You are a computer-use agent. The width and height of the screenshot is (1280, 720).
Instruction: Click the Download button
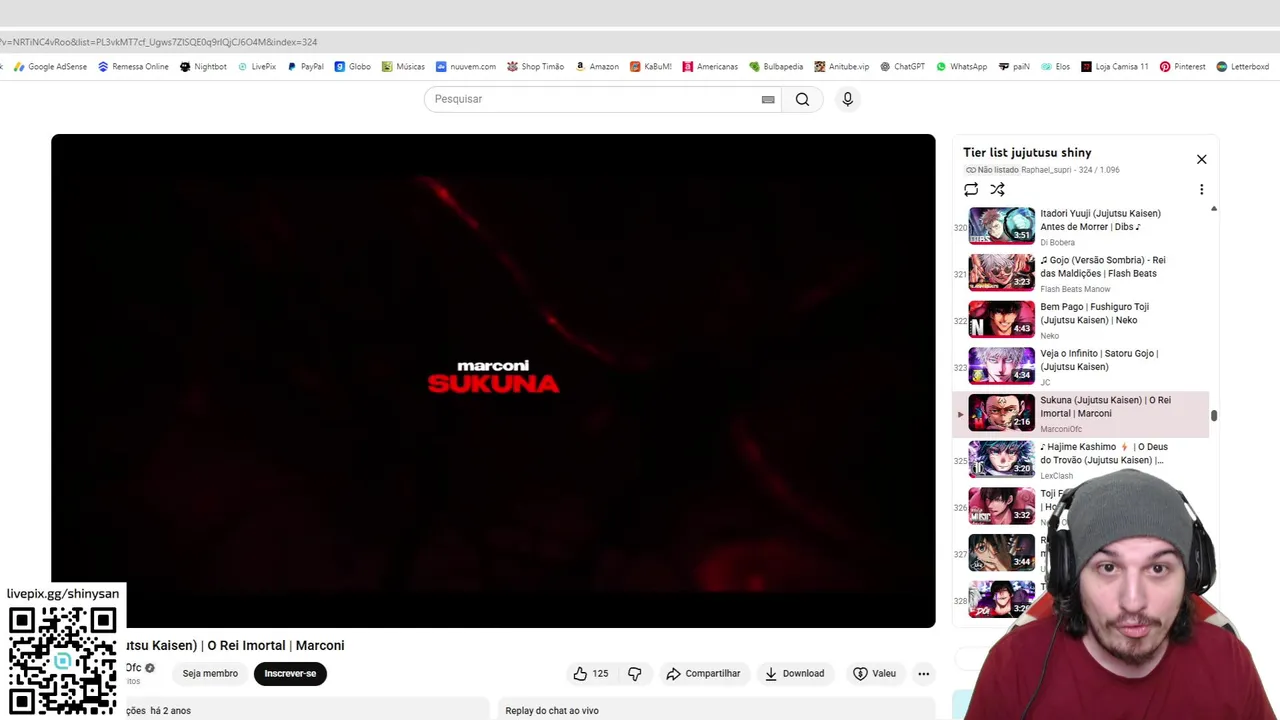click(795, 674)
